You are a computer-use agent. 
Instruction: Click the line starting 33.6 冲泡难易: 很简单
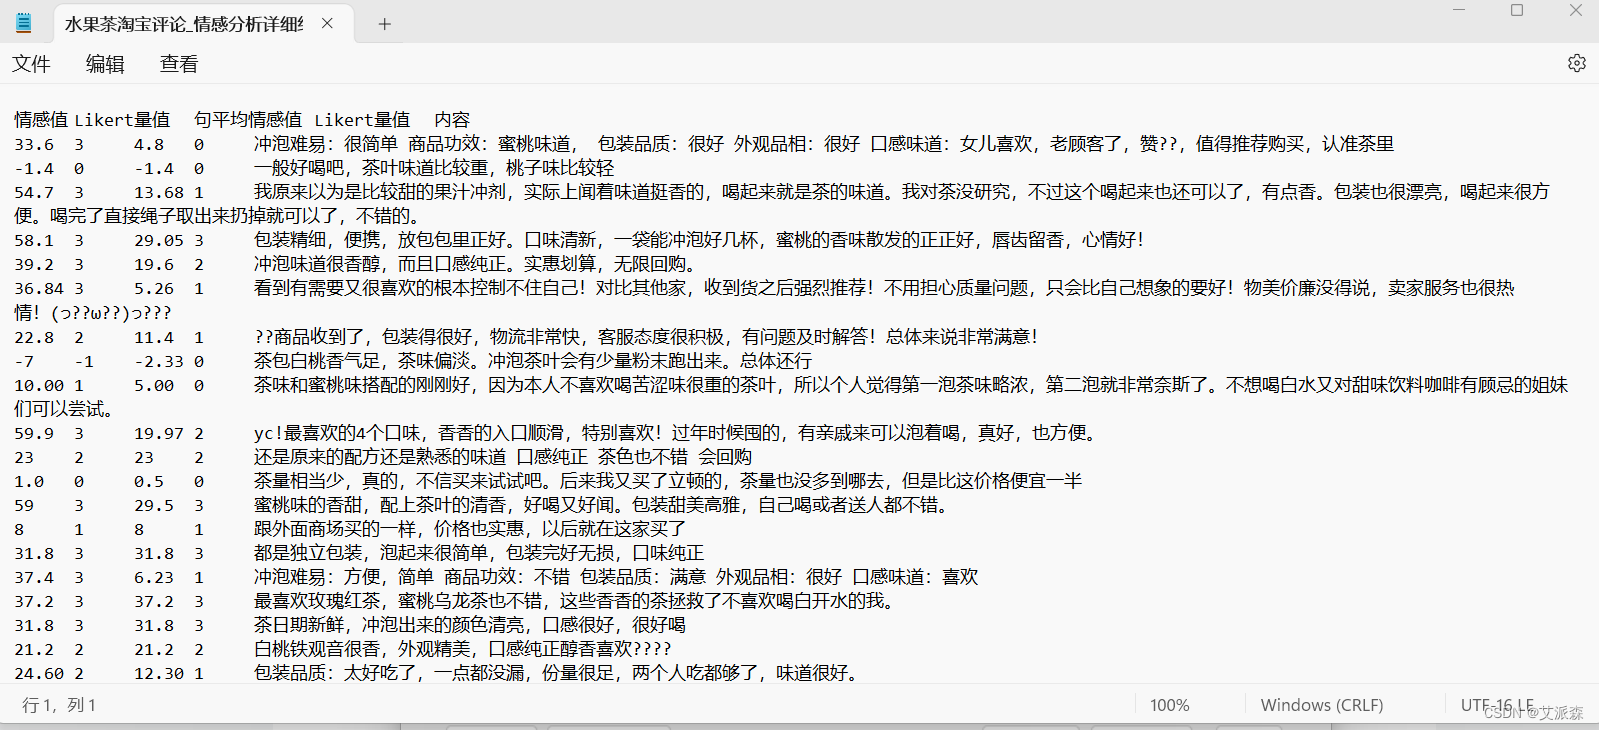[704, 144]
